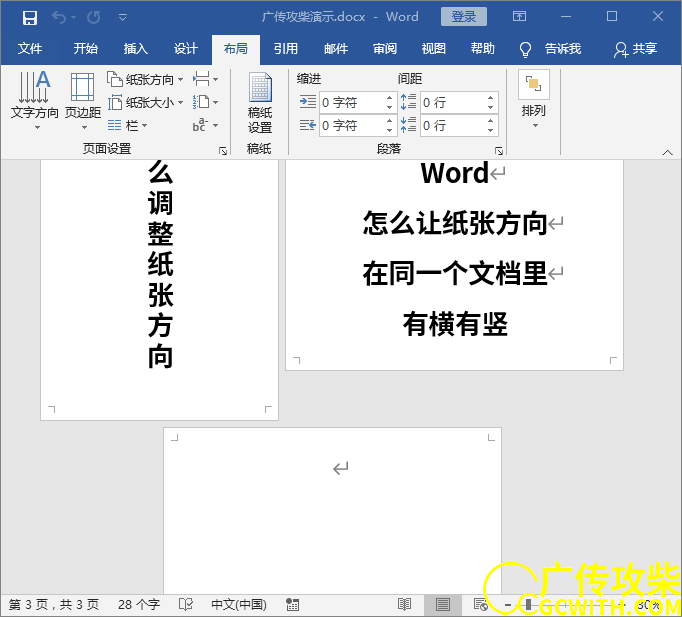Viewport: 682px width, 617px height.
Task: Click the right indent icon on second row
Action: click(308, 126)
